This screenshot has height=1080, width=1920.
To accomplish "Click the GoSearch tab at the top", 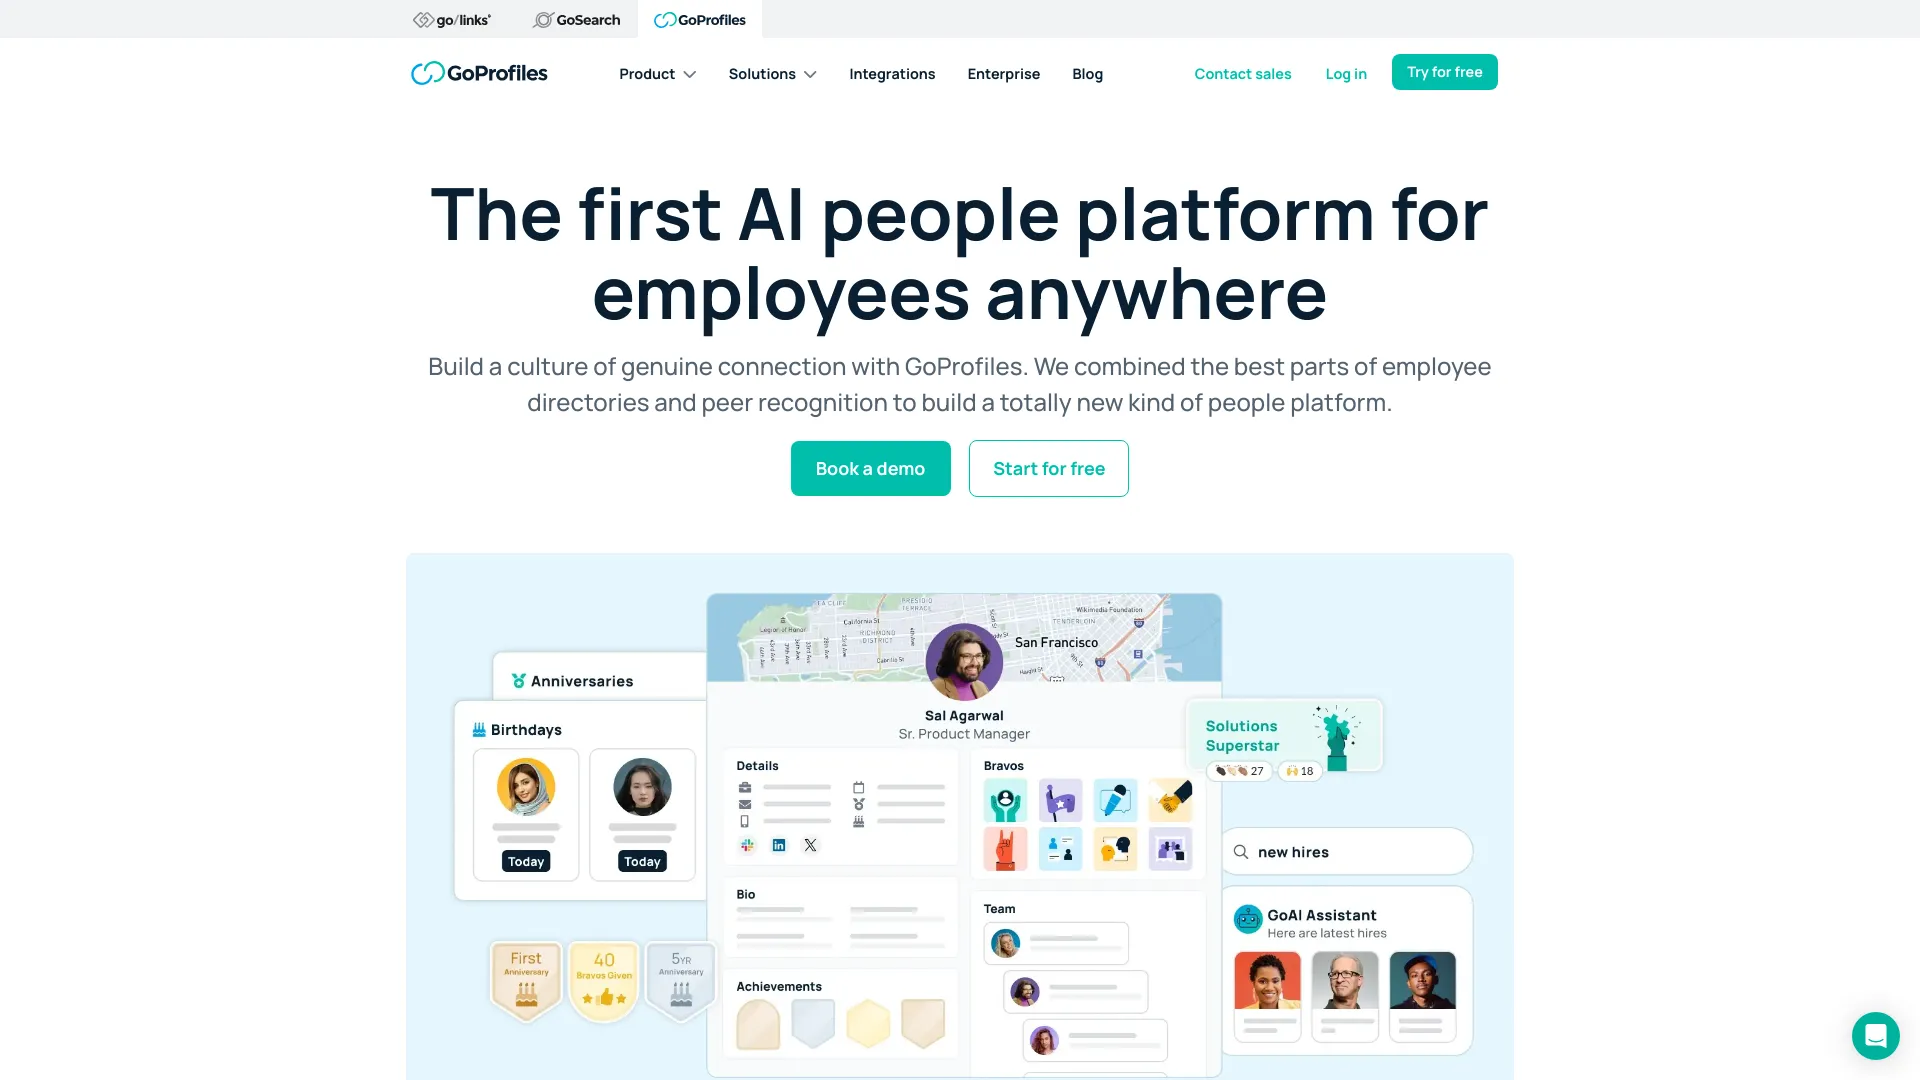I will pos(576,20).
